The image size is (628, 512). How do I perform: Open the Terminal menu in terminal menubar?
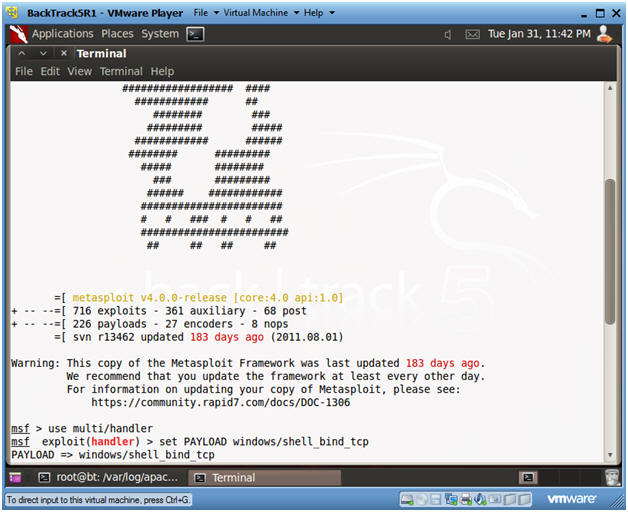coord(121,71)
